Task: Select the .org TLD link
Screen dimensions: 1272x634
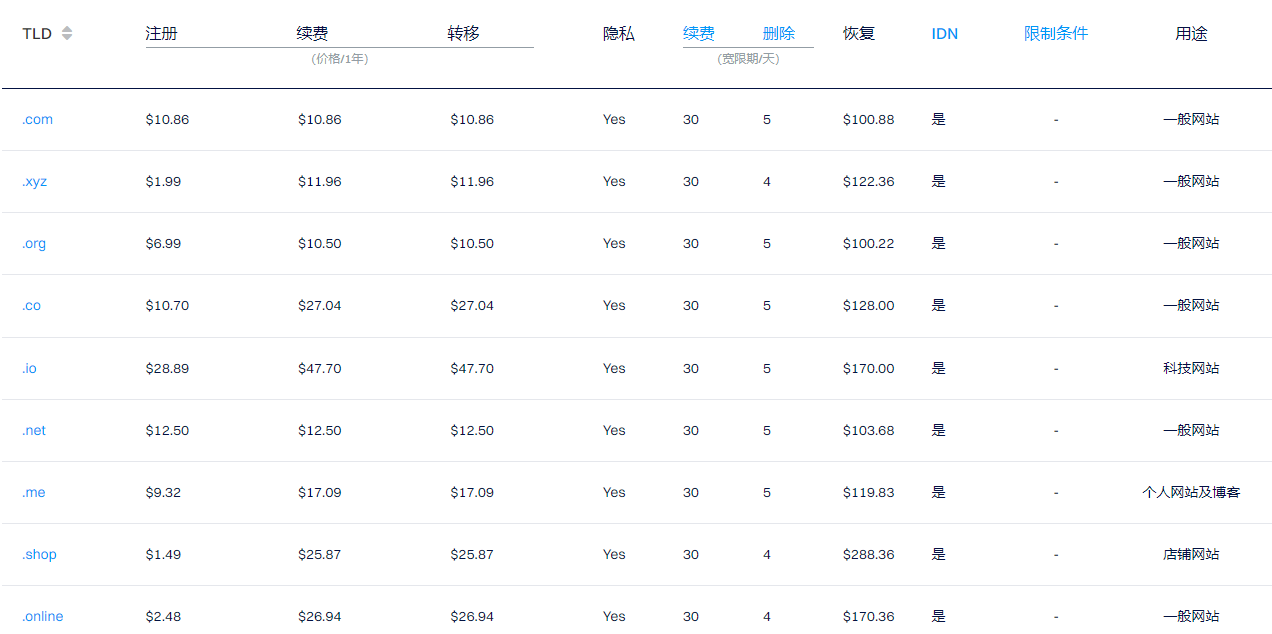Action: tap(34, 243)
